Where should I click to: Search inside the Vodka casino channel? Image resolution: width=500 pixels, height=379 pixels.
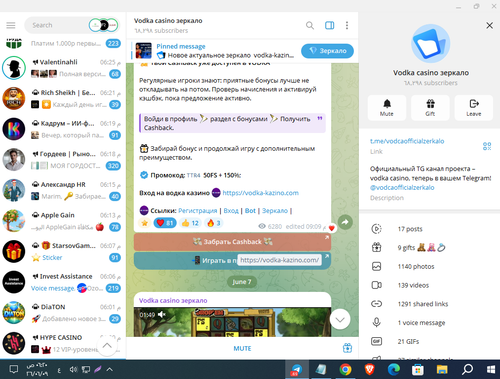[x=310, y=25]
